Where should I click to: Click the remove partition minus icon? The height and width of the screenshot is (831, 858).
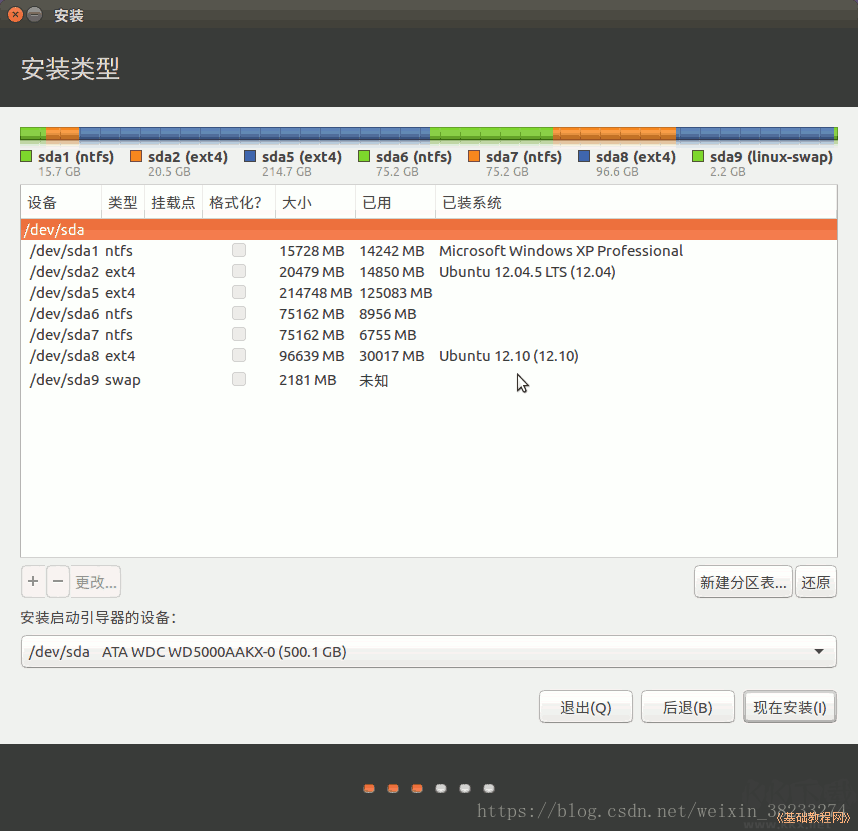point(57,581)
